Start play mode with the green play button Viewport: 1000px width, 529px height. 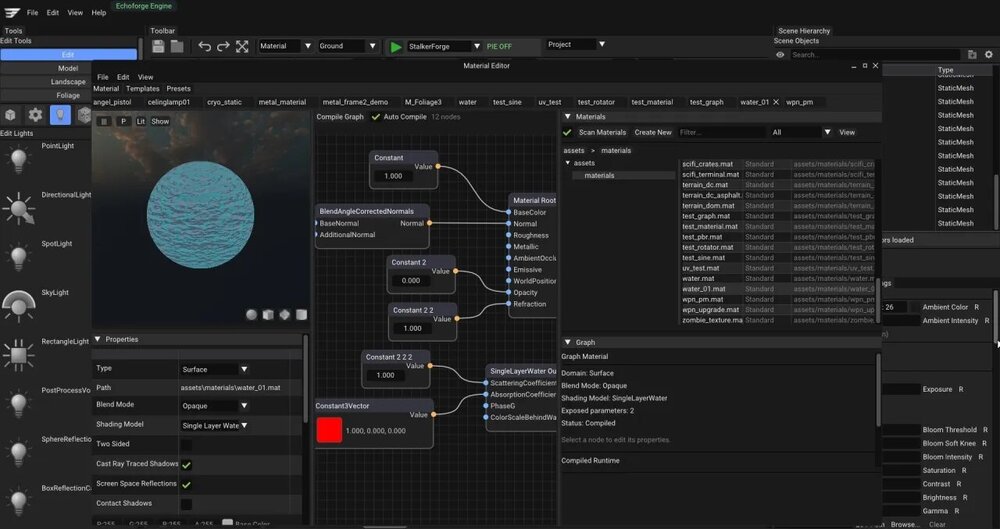tap(395, 47)
